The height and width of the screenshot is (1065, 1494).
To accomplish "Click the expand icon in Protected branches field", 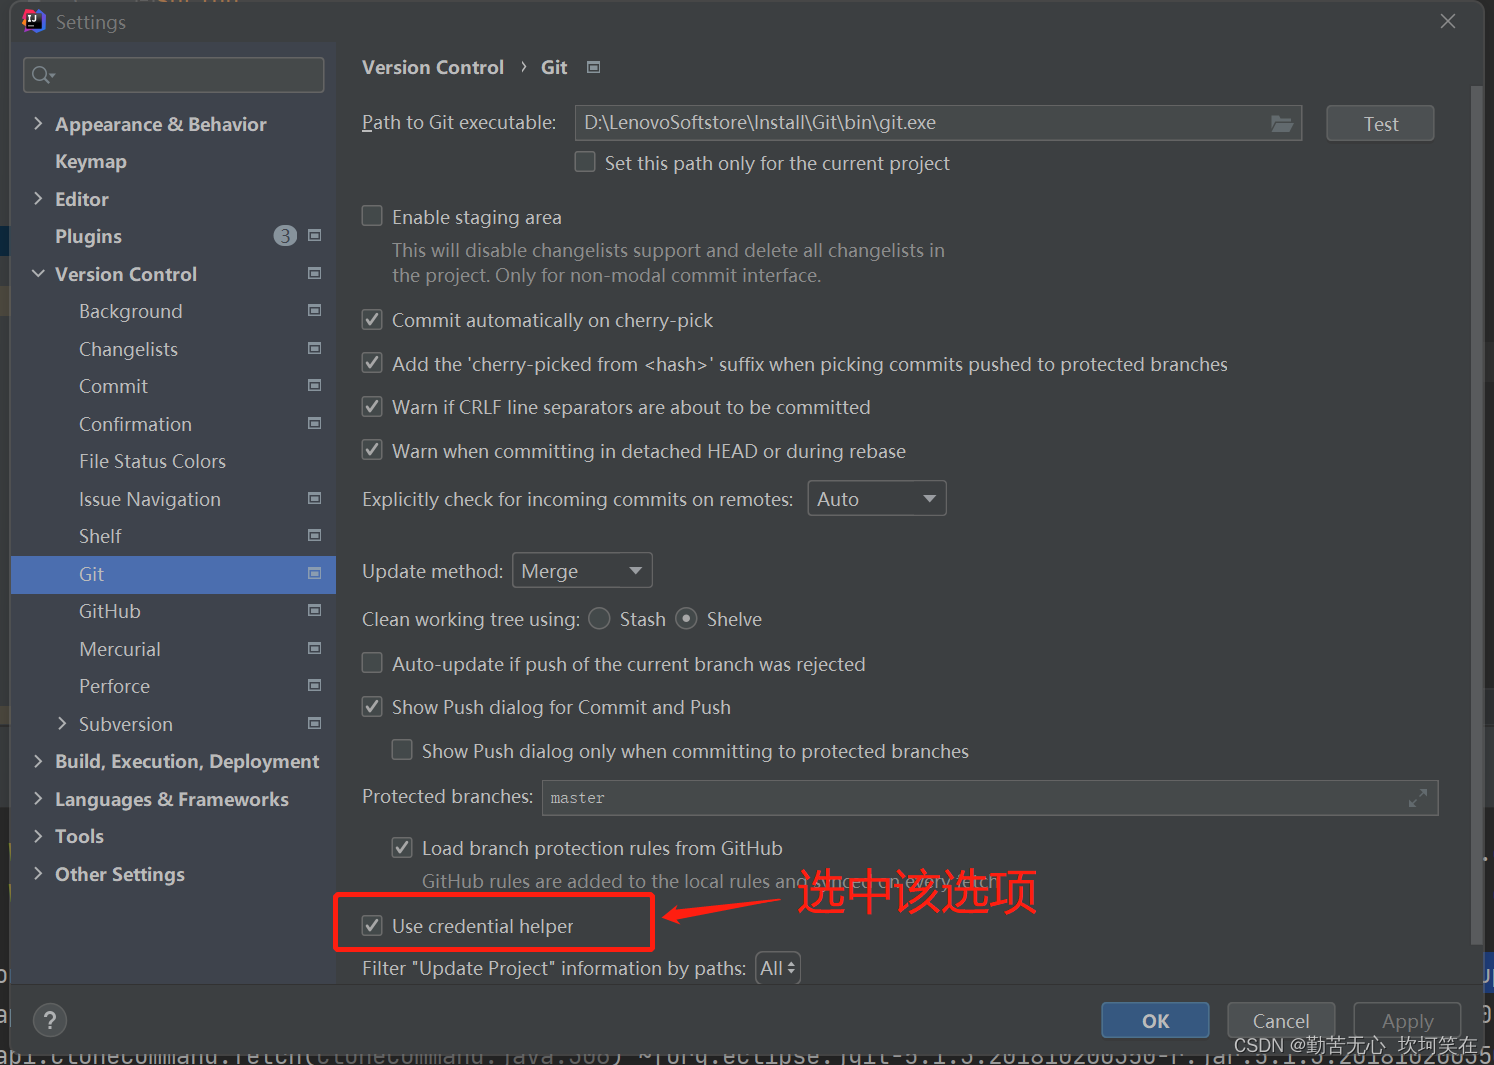I will (x=1417, y=798).
